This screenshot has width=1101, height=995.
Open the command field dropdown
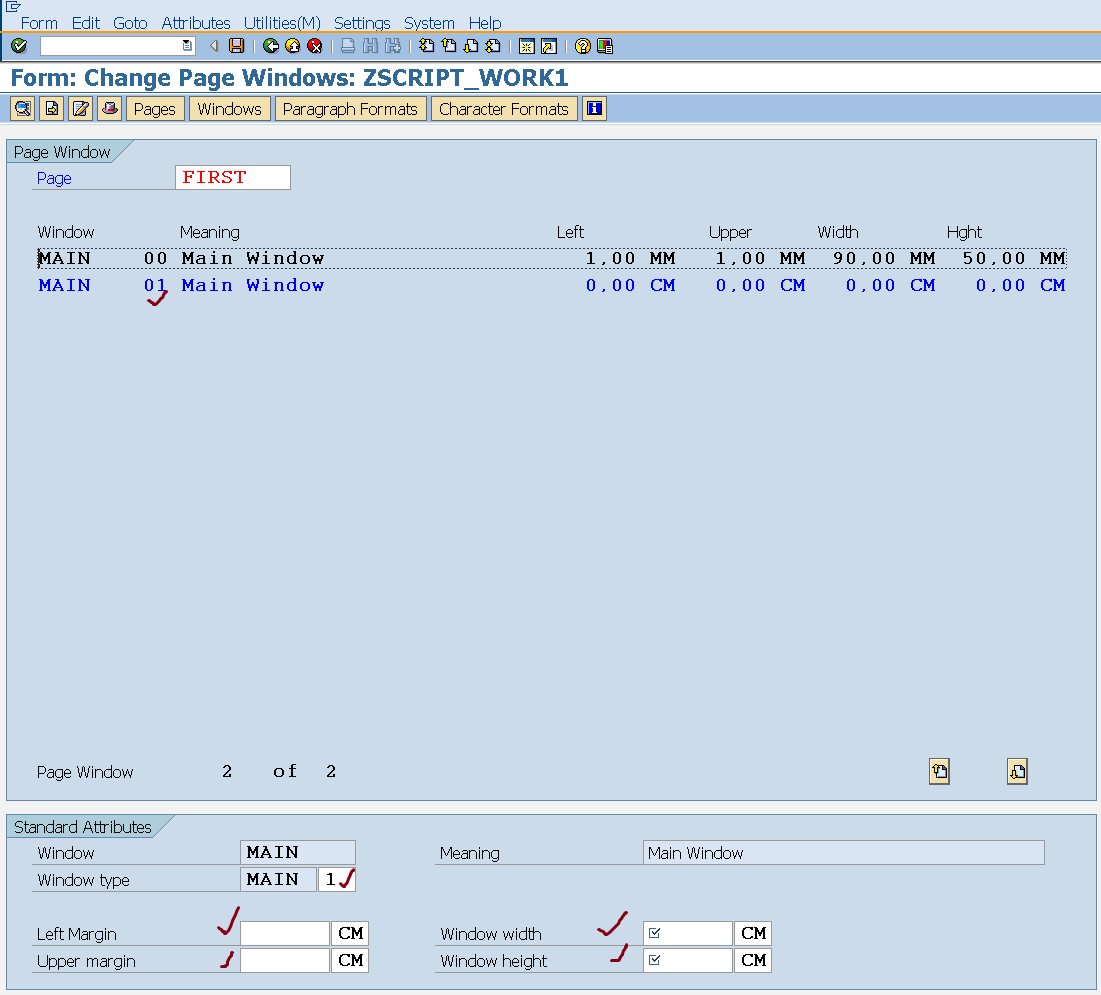pos(186,45)
